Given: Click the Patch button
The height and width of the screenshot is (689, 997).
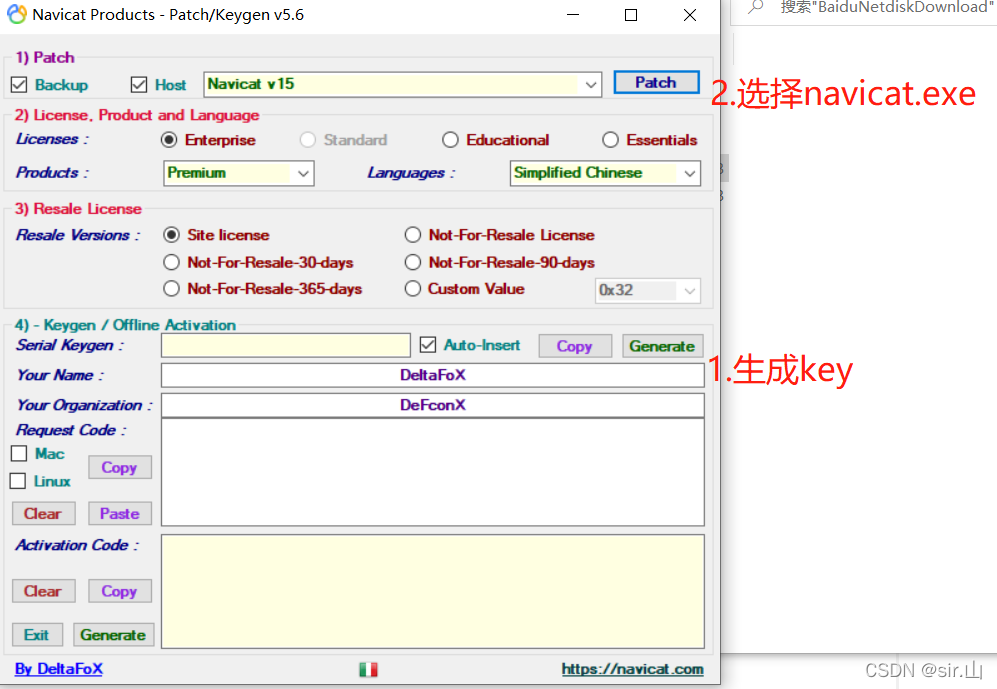Looking at the screenshot, I should tap(656, 83).
